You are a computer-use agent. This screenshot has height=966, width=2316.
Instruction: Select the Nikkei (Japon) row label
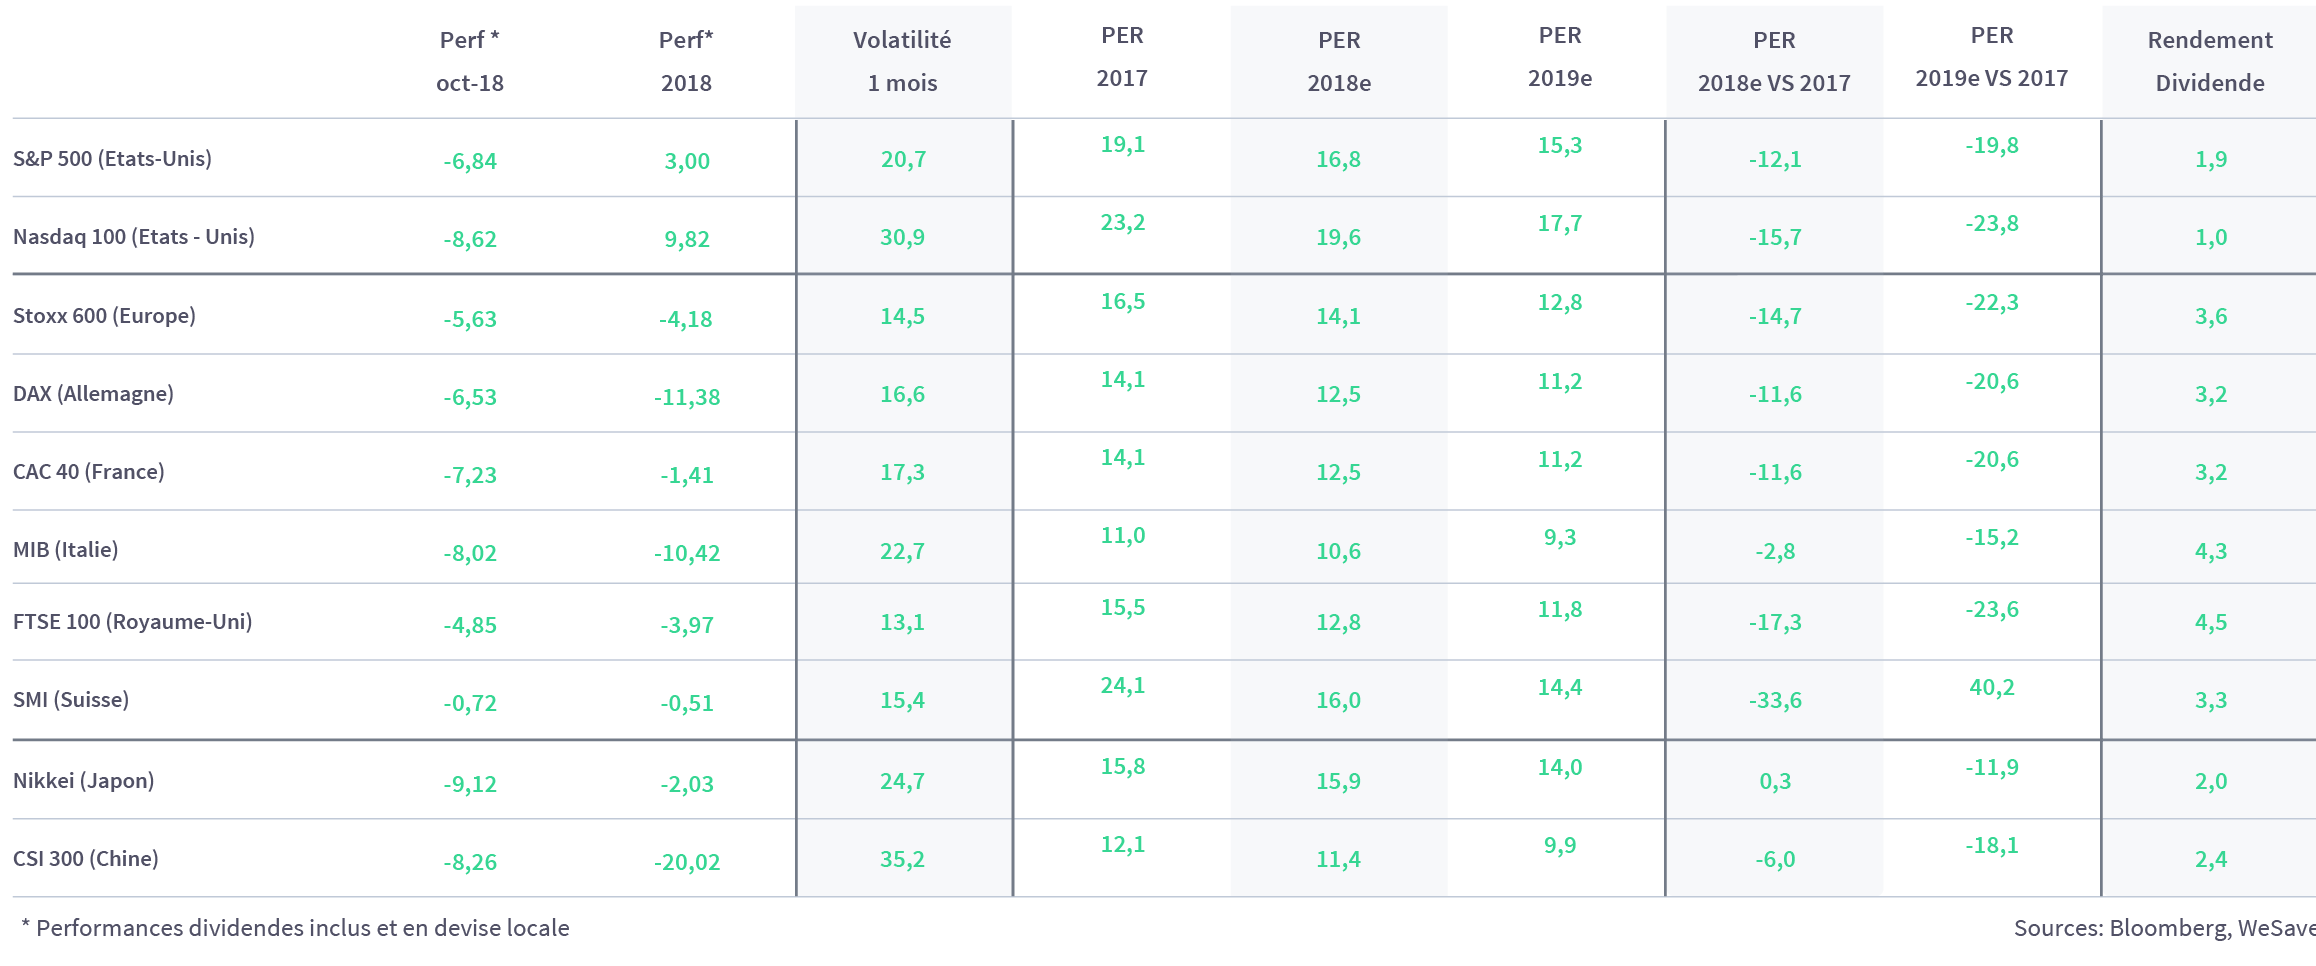(84, 781)
